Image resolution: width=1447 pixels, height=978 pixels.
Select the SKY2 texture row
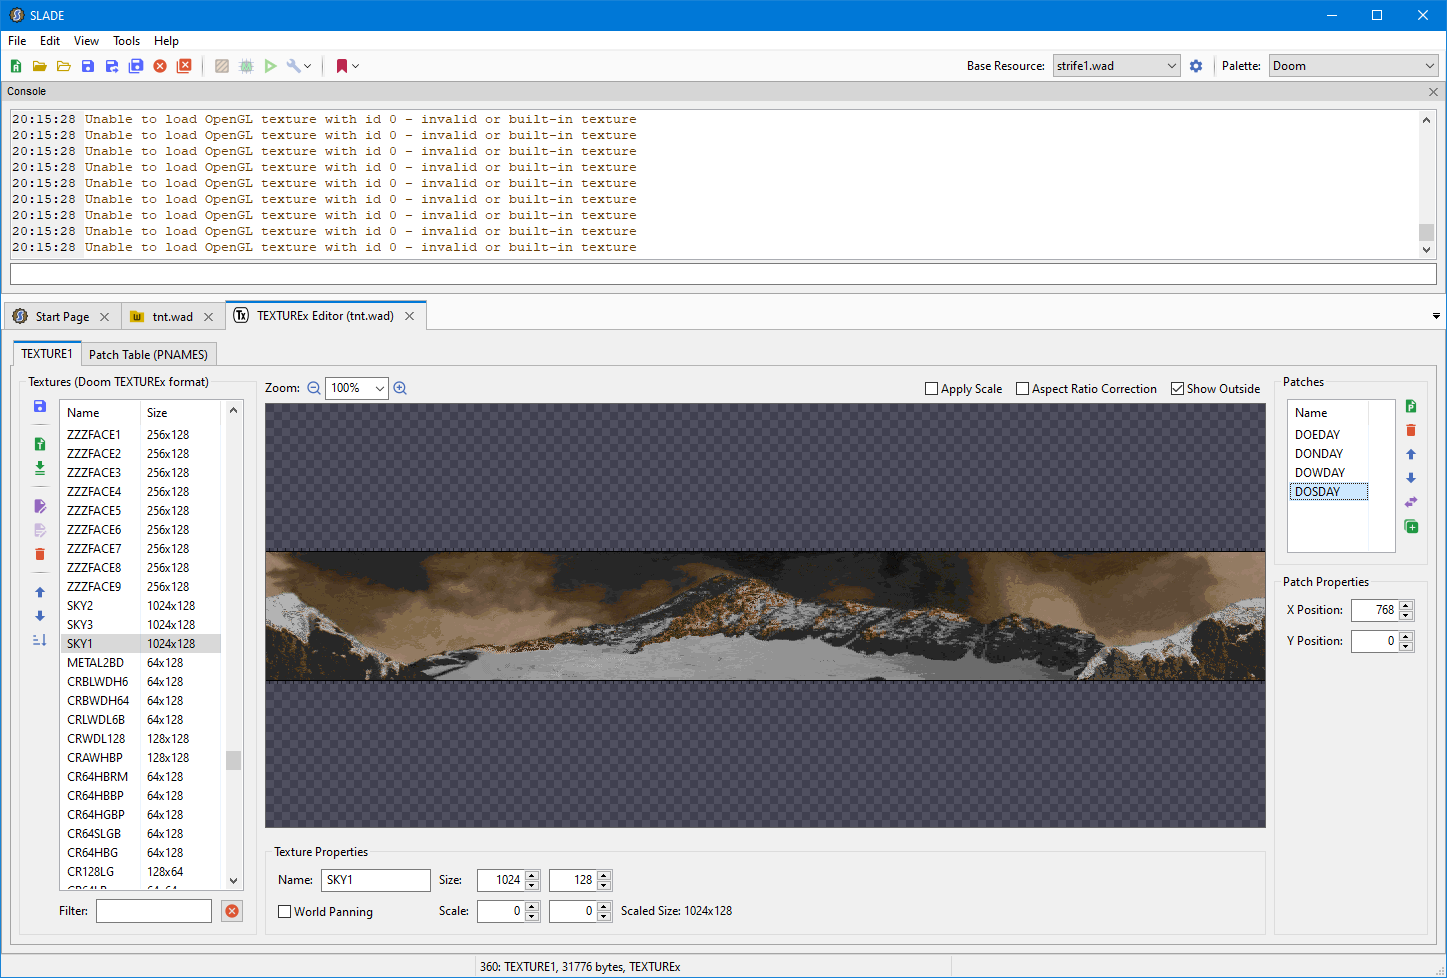(140, 606)
